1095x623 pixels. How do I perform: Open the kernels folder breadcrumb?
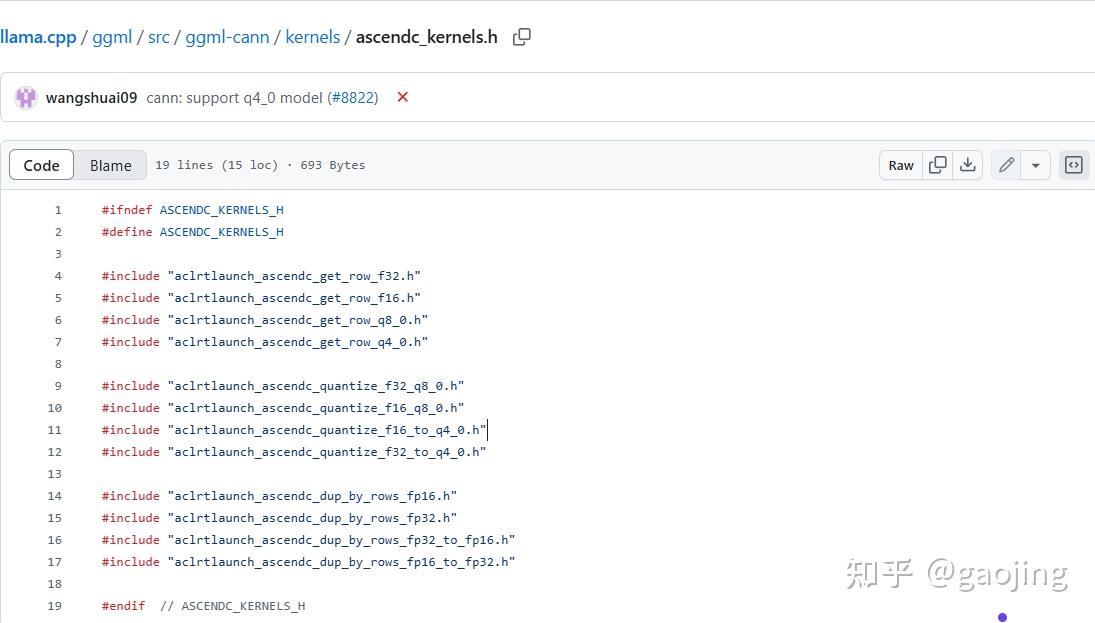tap(313, 37)
